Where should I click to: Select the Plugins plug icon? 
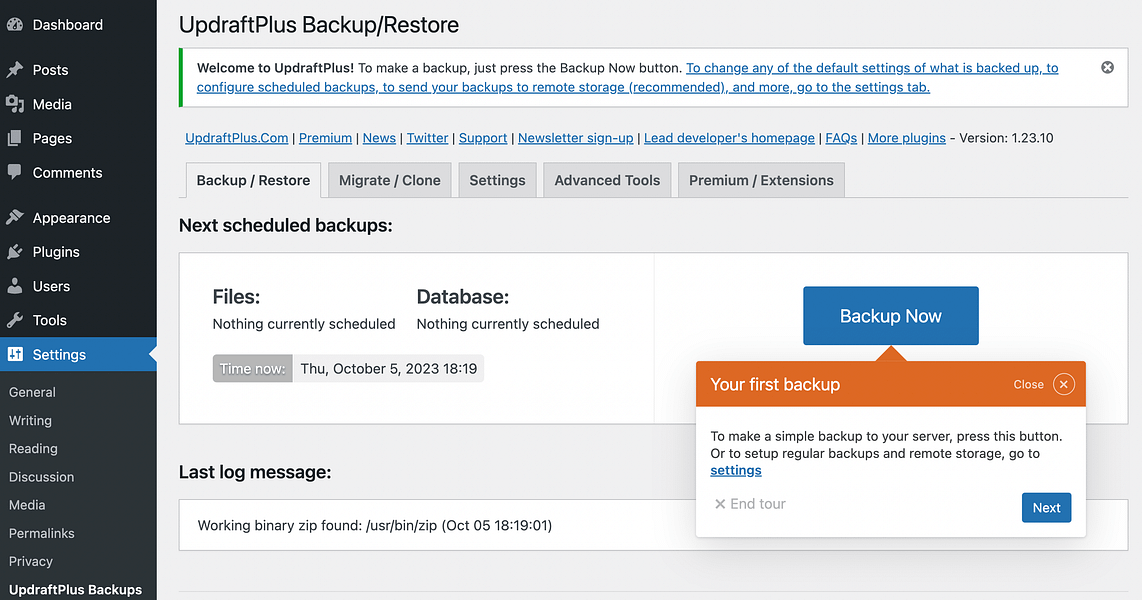pyautogui.click(x=16, y=251)
